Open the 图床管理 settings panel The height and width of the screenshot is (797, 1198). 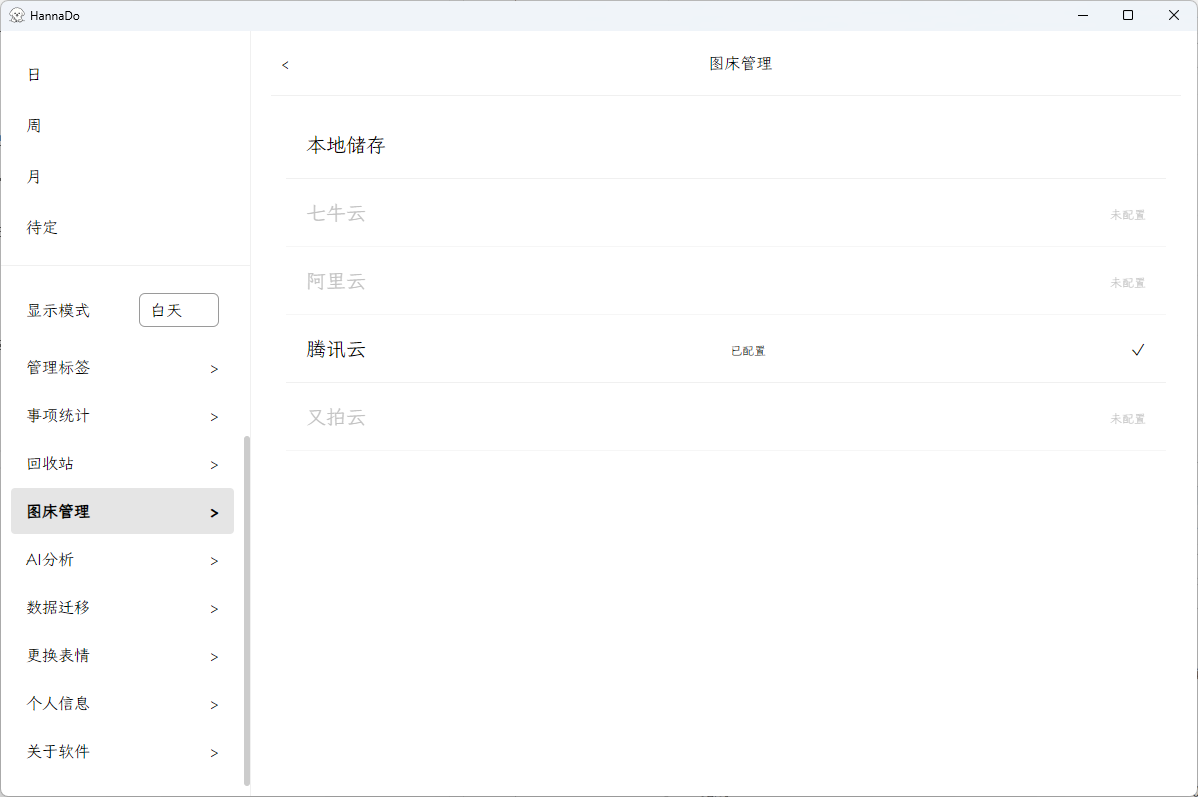(x=57, y=511)
